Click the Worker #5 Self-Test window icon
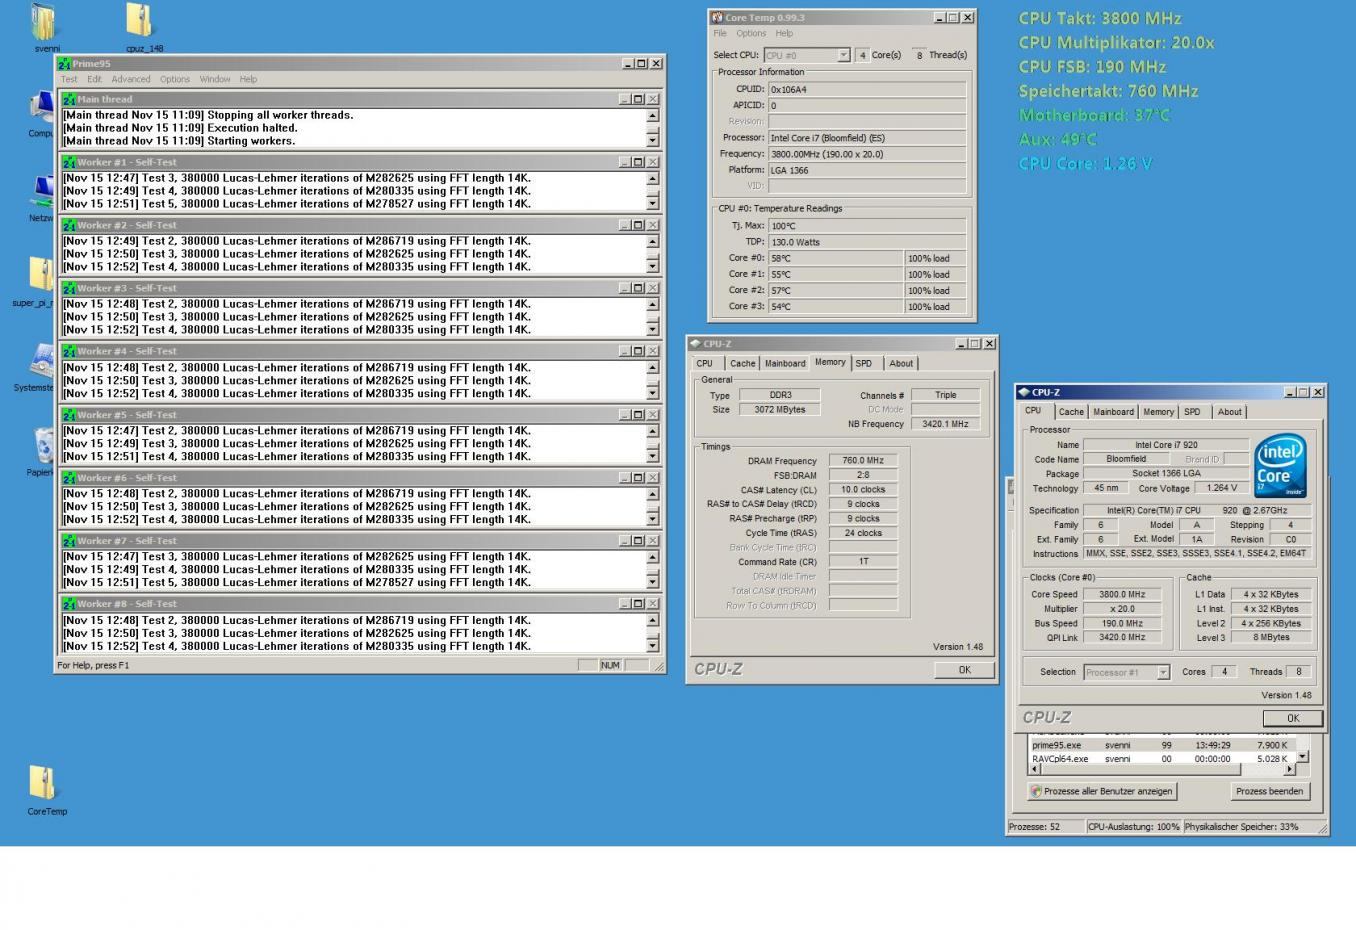This screenshot has width=1356, height=930. pyautogui.click(x=69, y=415)
